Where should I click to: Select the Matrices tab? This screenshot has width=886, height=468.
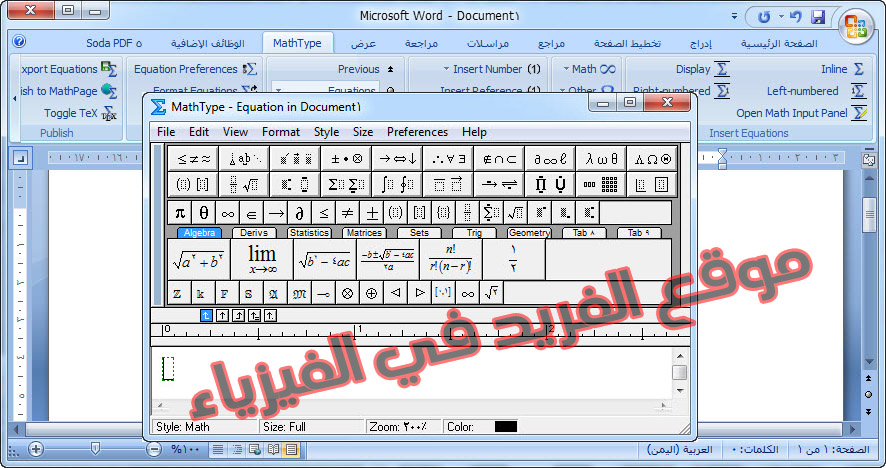pyautogui.click(x=364, y=233)
